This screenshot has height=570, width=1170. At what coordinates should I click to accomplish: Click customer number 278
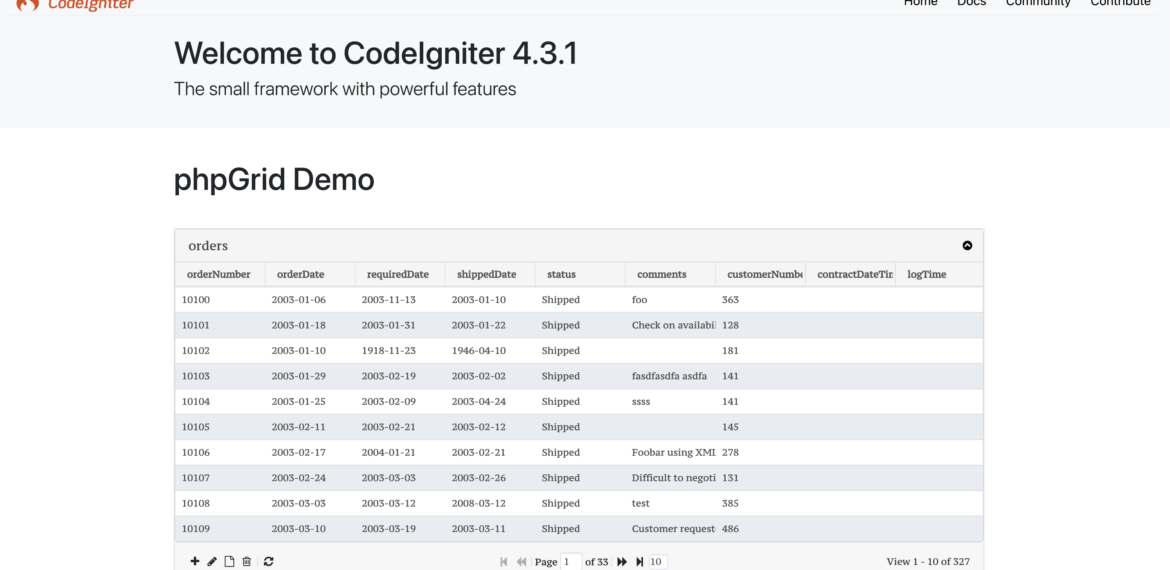pyautogui.click(x=731, y=452)
